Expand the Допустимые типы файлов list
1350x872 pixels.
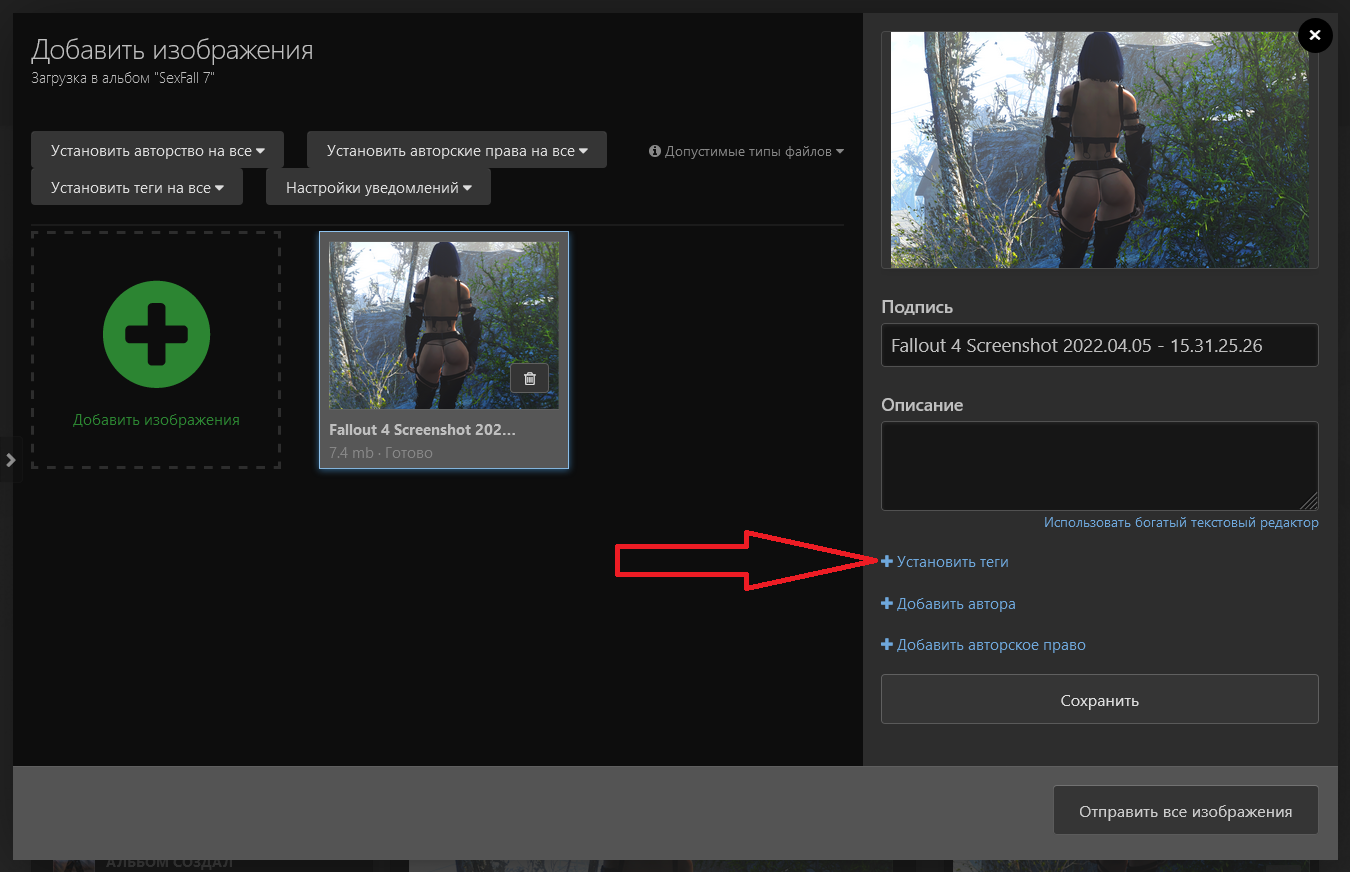(754, 152)
